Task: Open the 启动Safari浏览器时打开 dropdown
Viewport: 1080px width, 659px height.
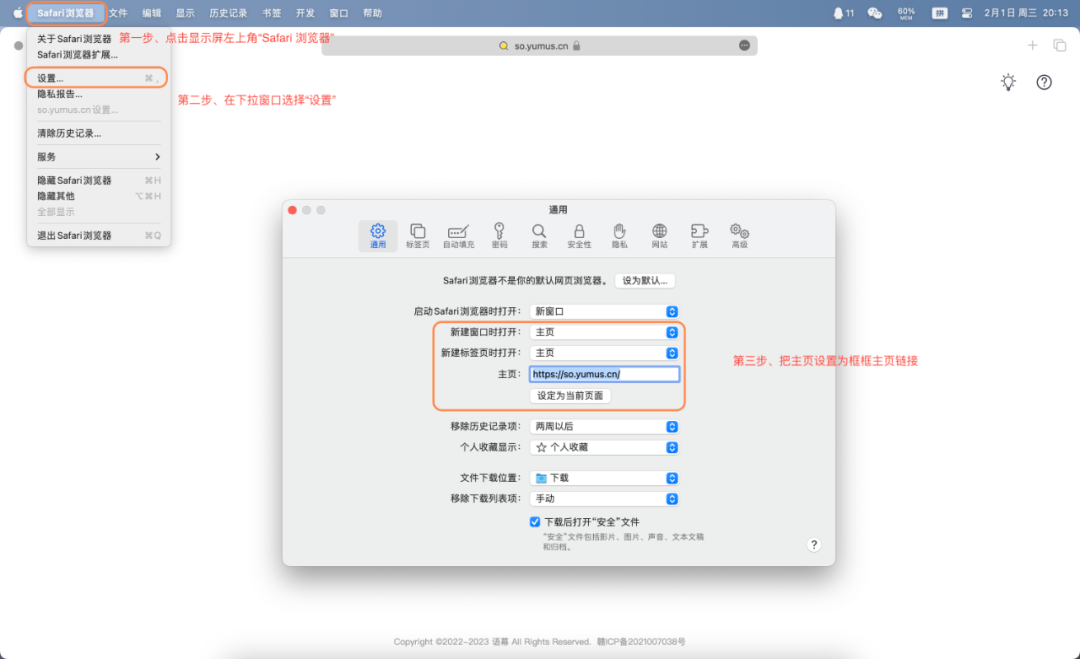Action: tap(604, 311)
